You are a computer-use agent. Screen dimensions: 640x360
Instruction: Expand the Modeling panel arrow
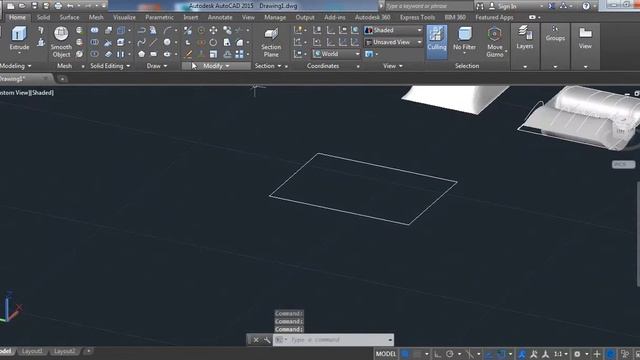[x=29, y=66]
